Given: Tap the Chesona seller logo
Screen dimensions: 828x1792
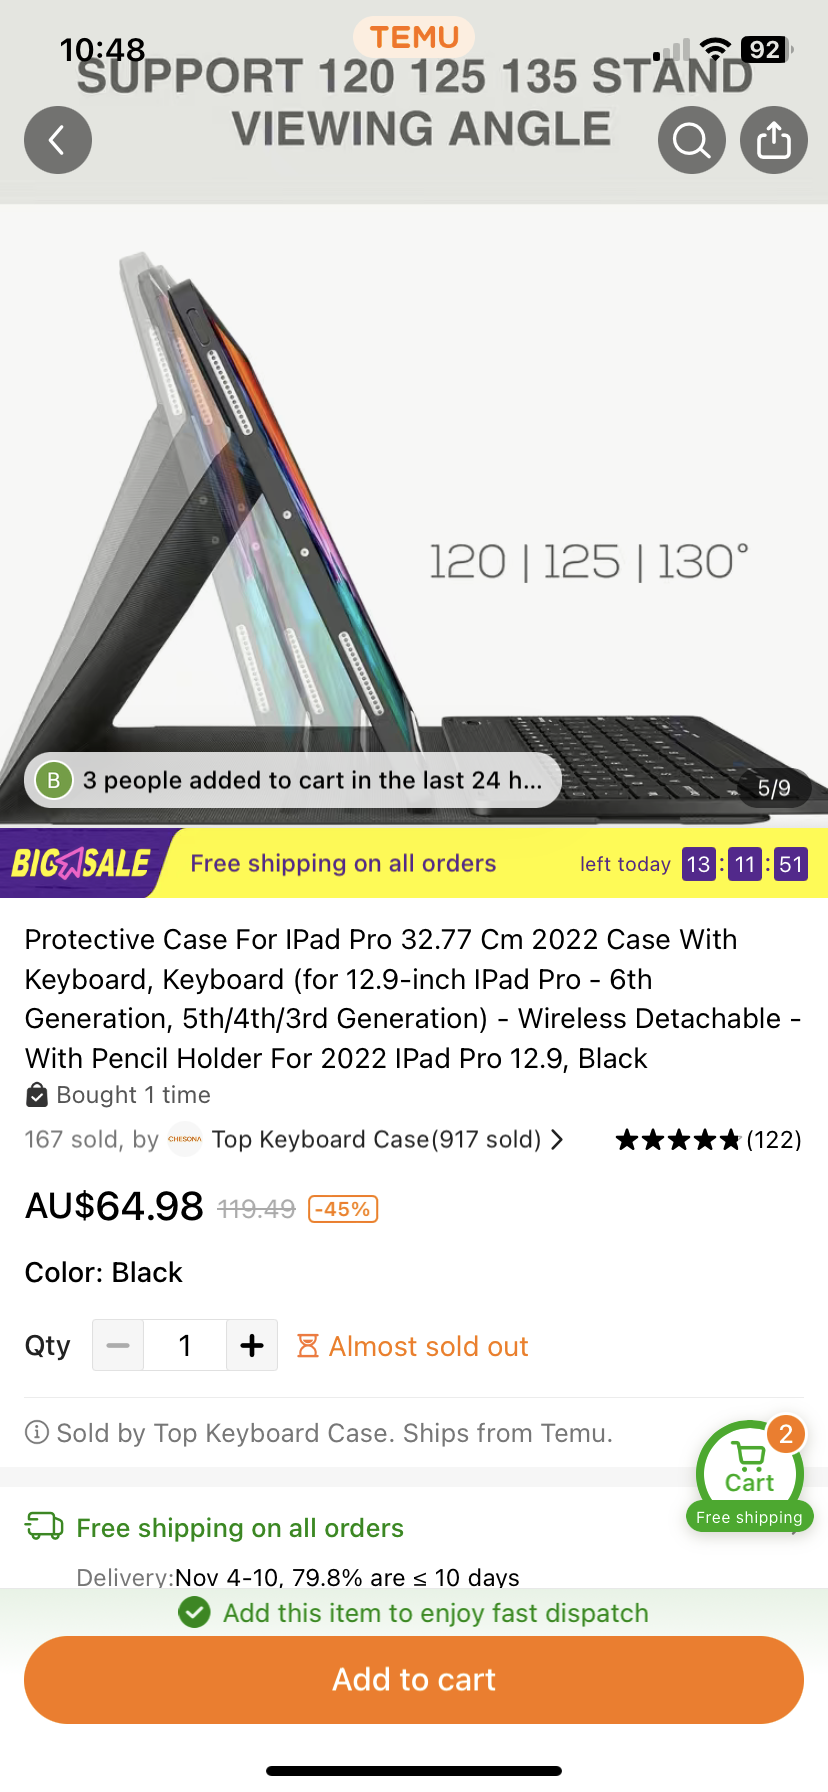Looking at the screenshot, I should [x=184, y=1139].
